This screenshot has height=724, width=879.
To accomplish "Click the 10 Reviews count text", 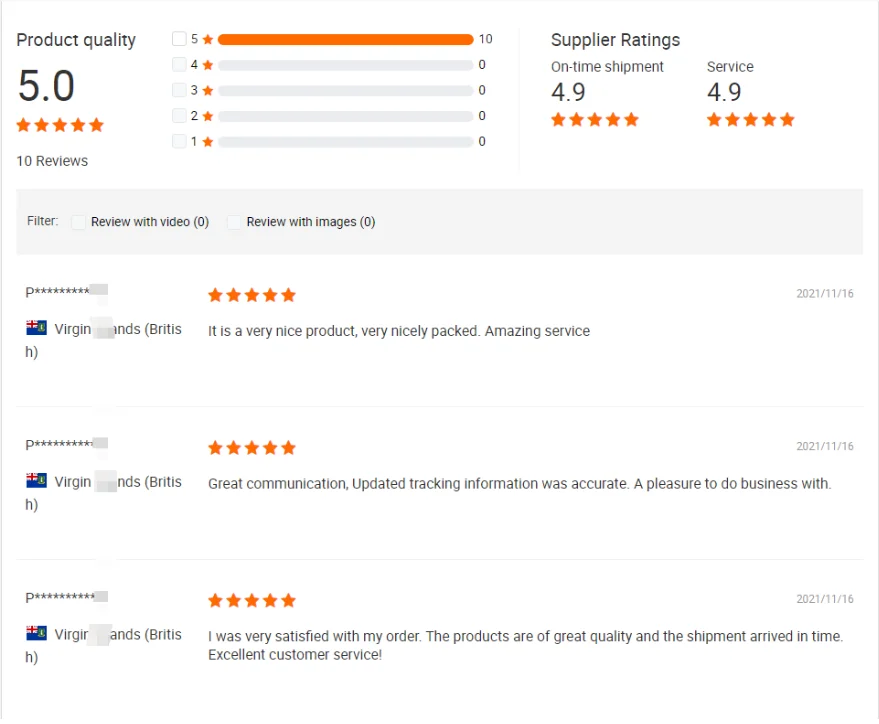I will (52, 161).
